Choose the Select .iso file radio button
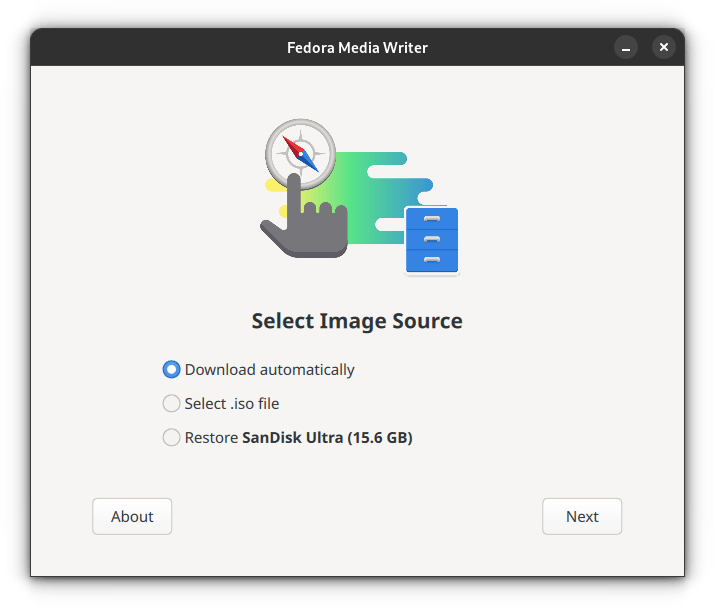 point(171,404)
